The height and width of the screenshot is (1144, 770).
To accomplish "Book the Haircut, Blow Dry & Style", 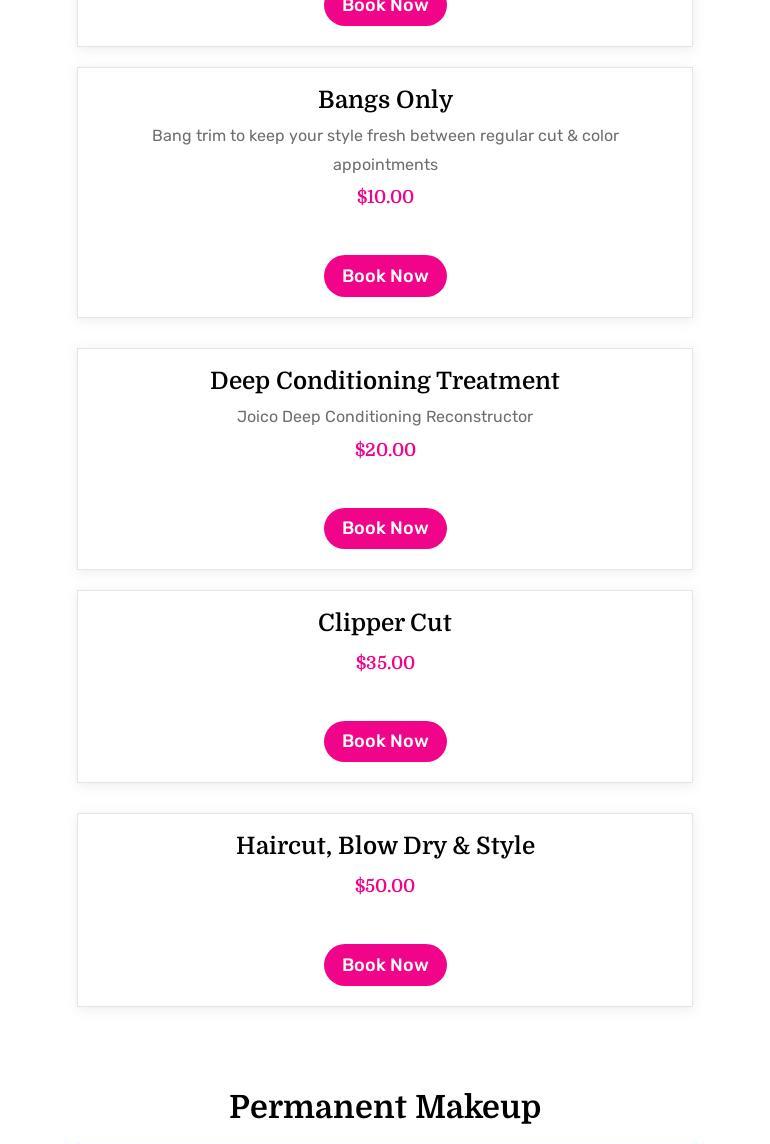I will [x=385, y=965].
